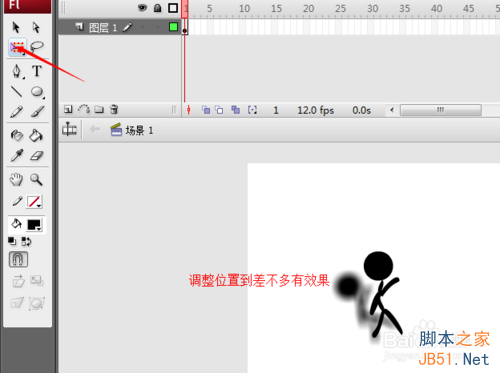Select the Hand tool

pos(16,180)
